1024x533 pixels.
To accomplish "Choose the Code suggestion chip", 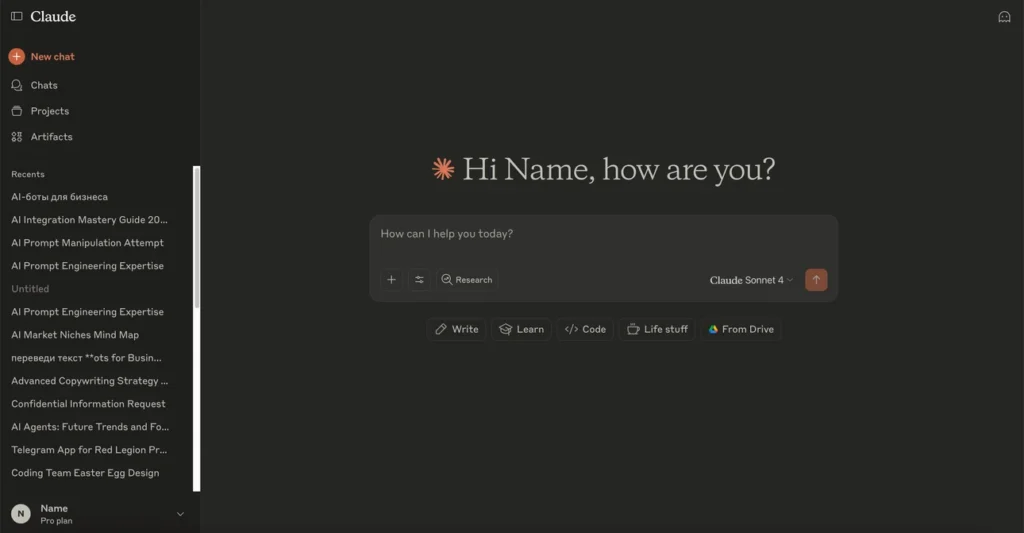I will [x=585, y=329].
